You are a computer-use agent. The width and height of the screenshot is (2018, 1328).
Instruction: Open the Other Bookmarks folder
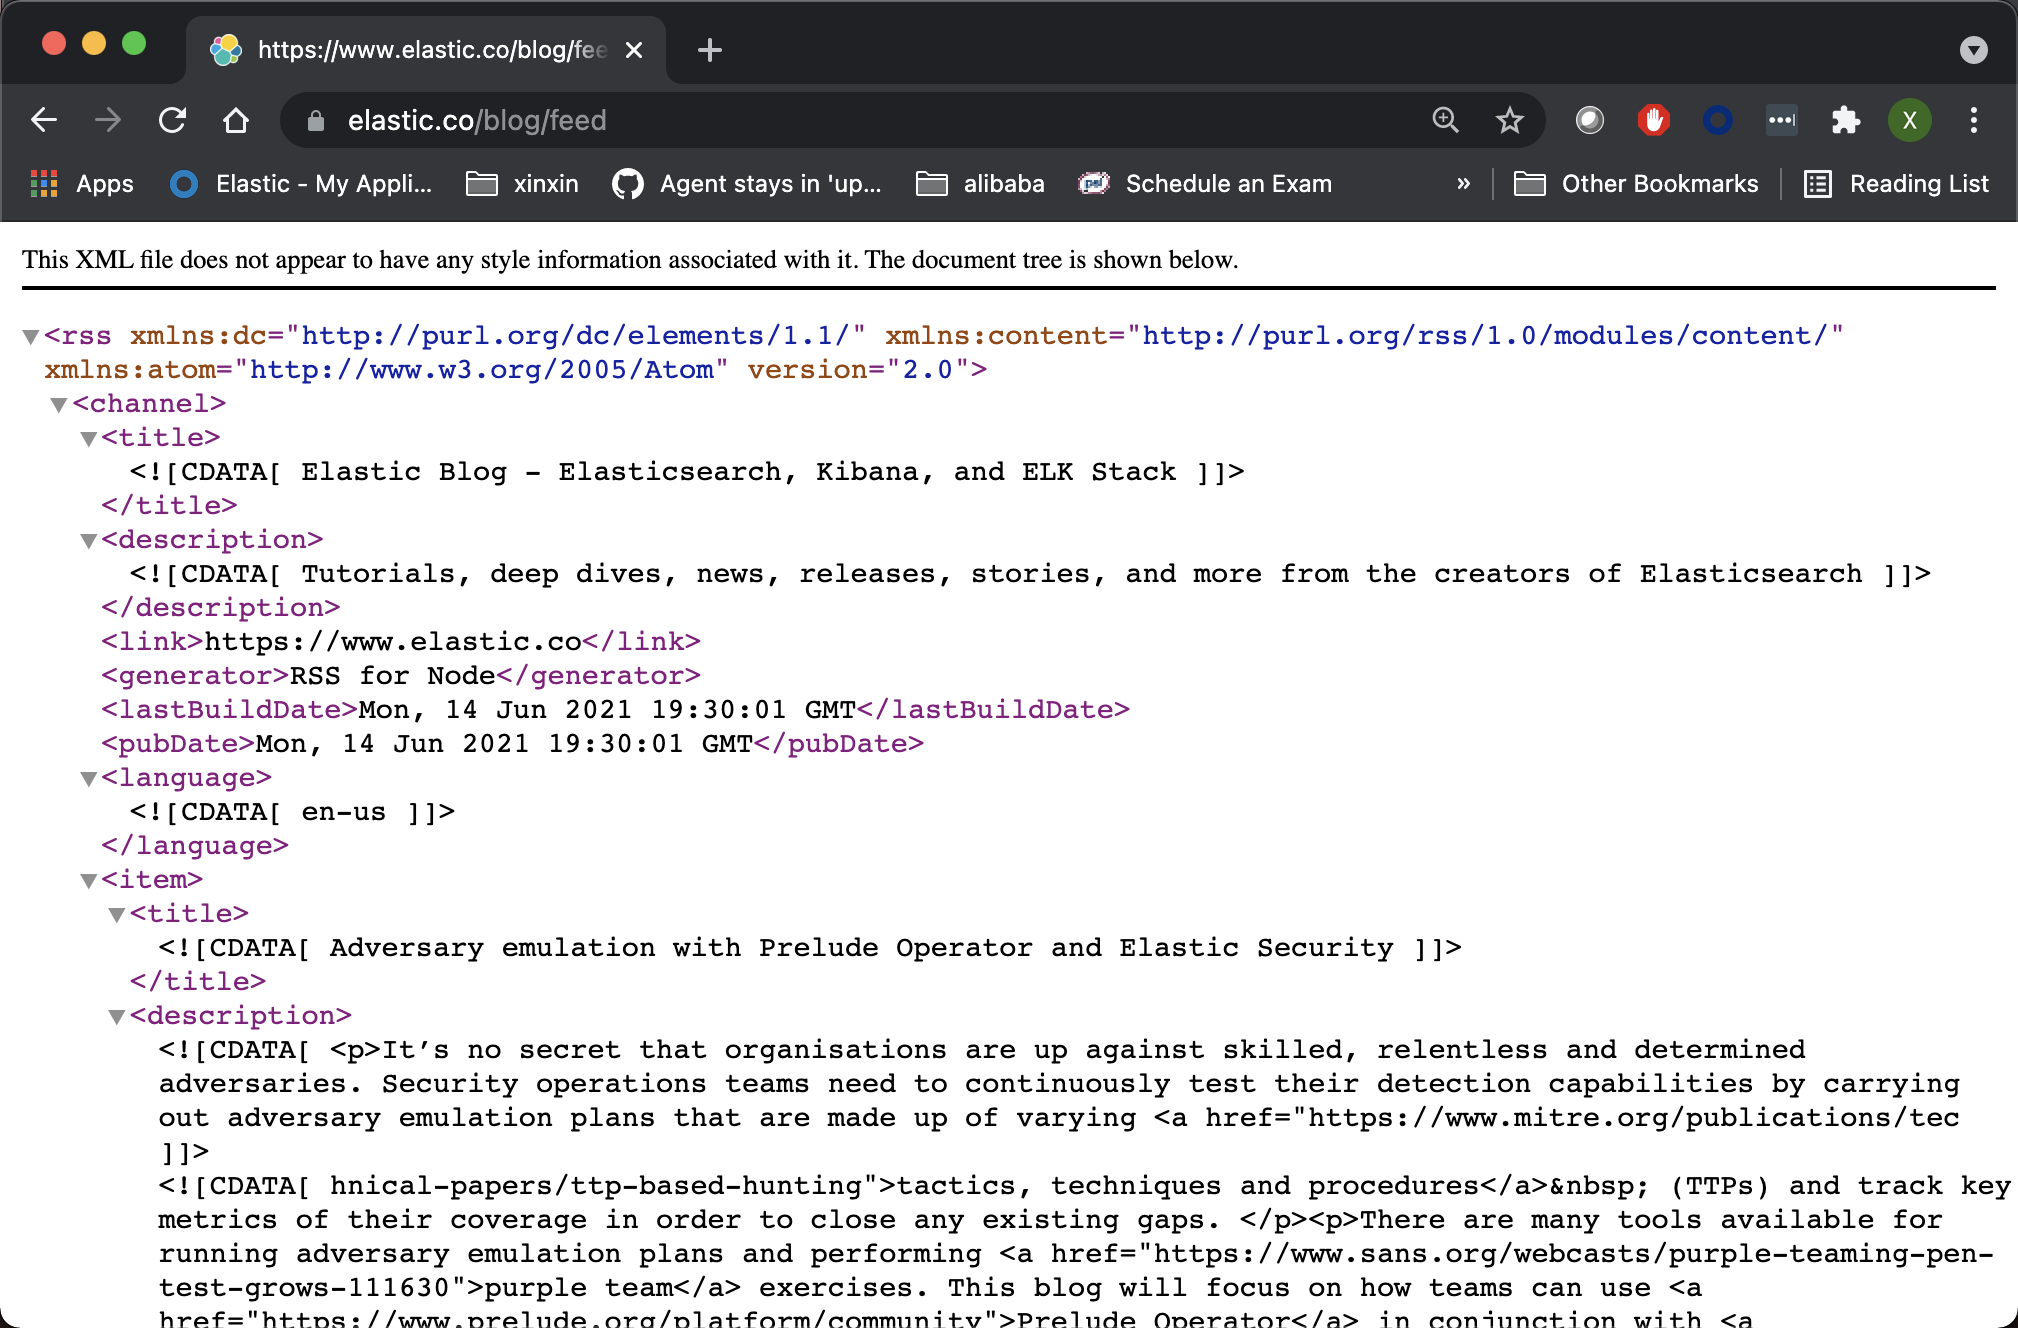click(1637, 184)
